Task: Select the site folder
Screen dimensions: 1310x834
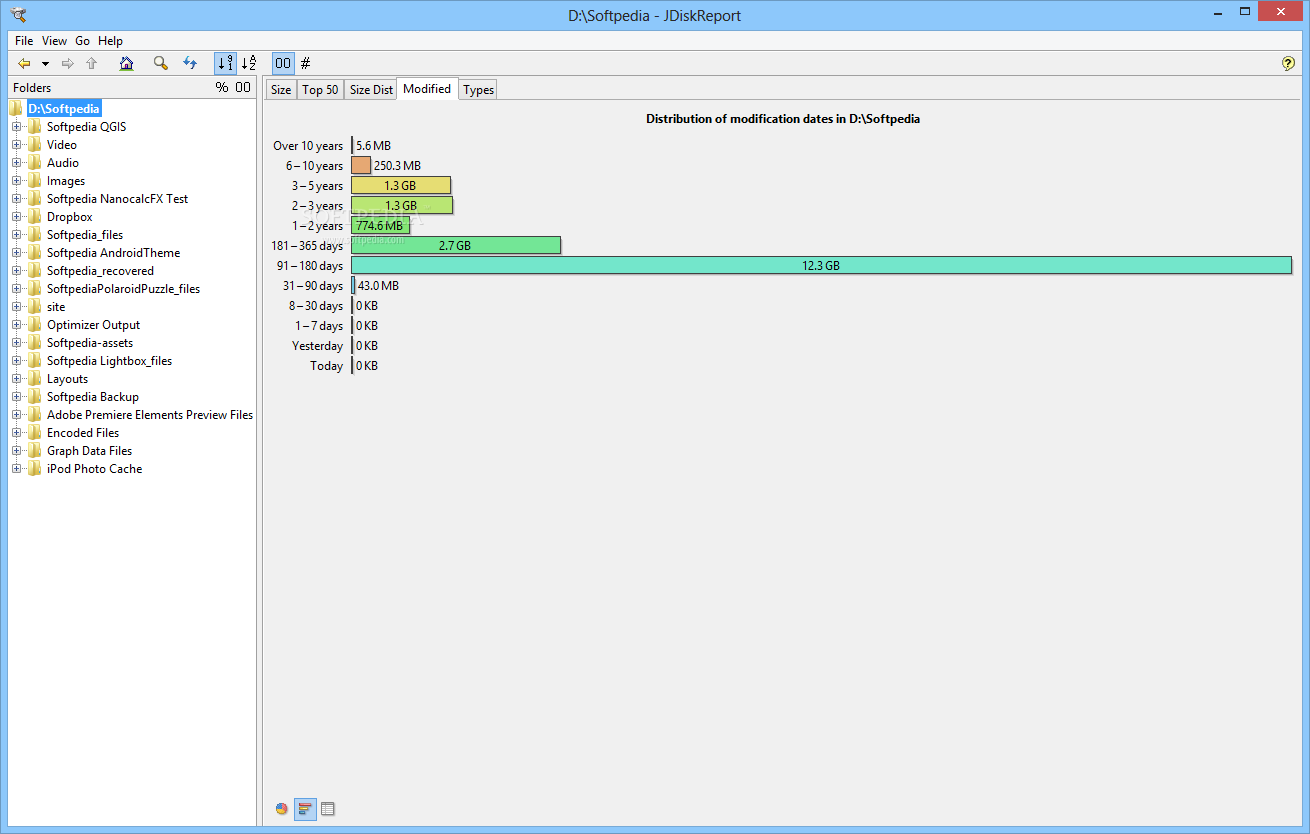Action: click(56, 307)
